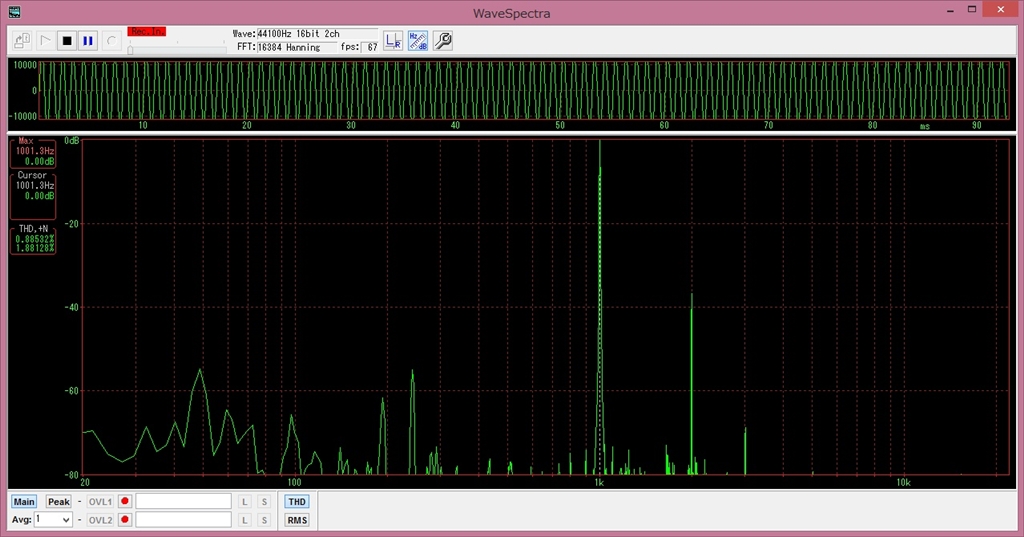Open settings with the wrench icon
1024x537 pixels.
pos(443,41)
